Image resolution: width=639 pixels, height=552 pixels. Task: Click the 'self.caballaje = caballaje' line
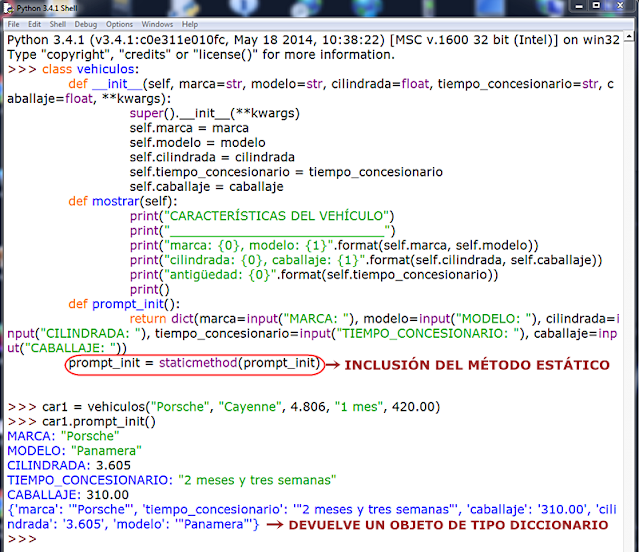206,187
